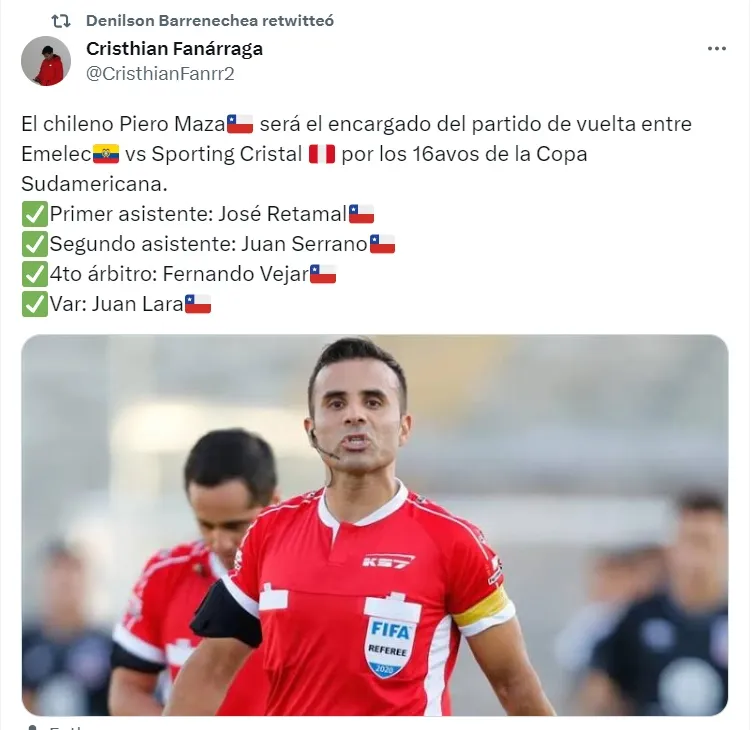Click the Chile flag after José Retamal
Viewport: 753px width, 730px height.
tap(361, 214)
